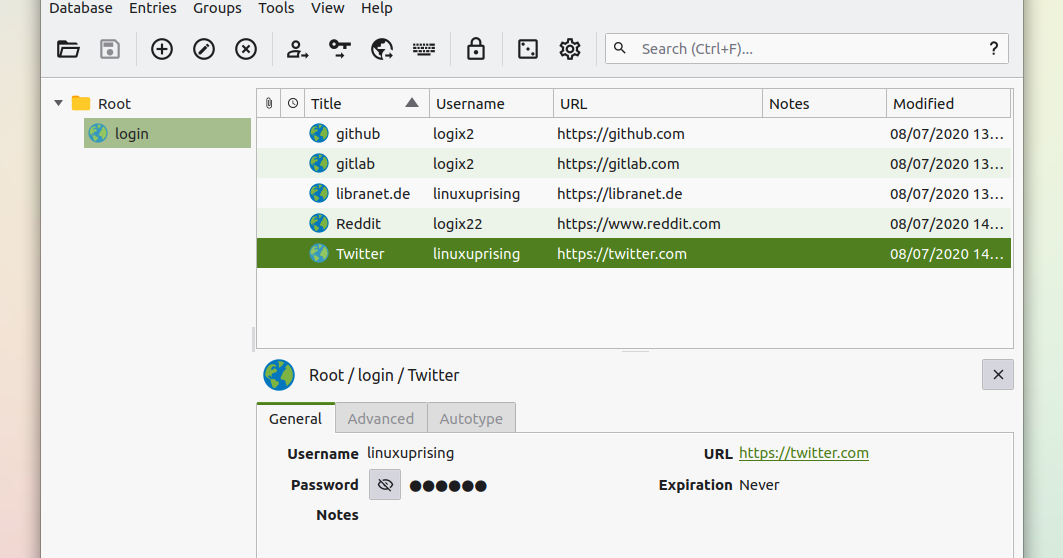Open the Database menu

[x=81, y=8]
